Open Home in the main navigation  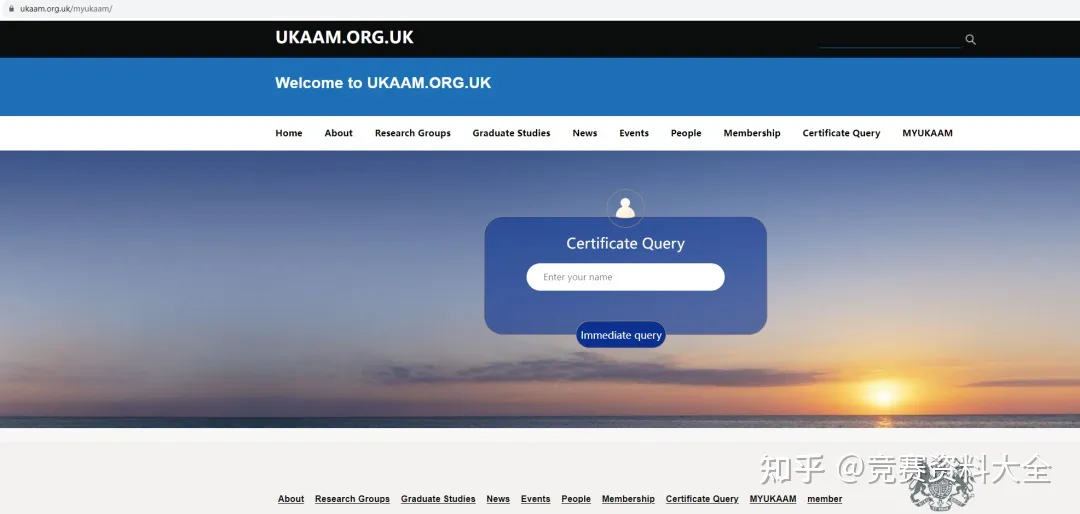click(x=289, y=133)
